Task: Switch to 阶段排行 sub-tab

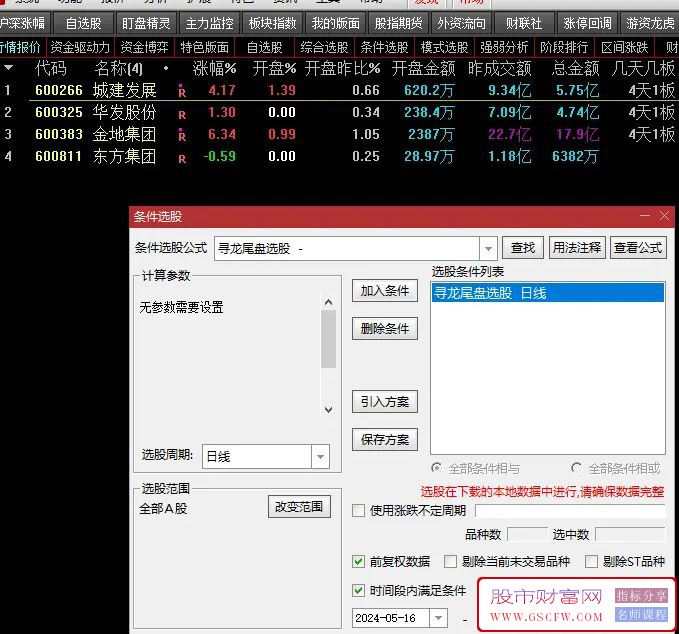Action: click(x=564, y=47)
